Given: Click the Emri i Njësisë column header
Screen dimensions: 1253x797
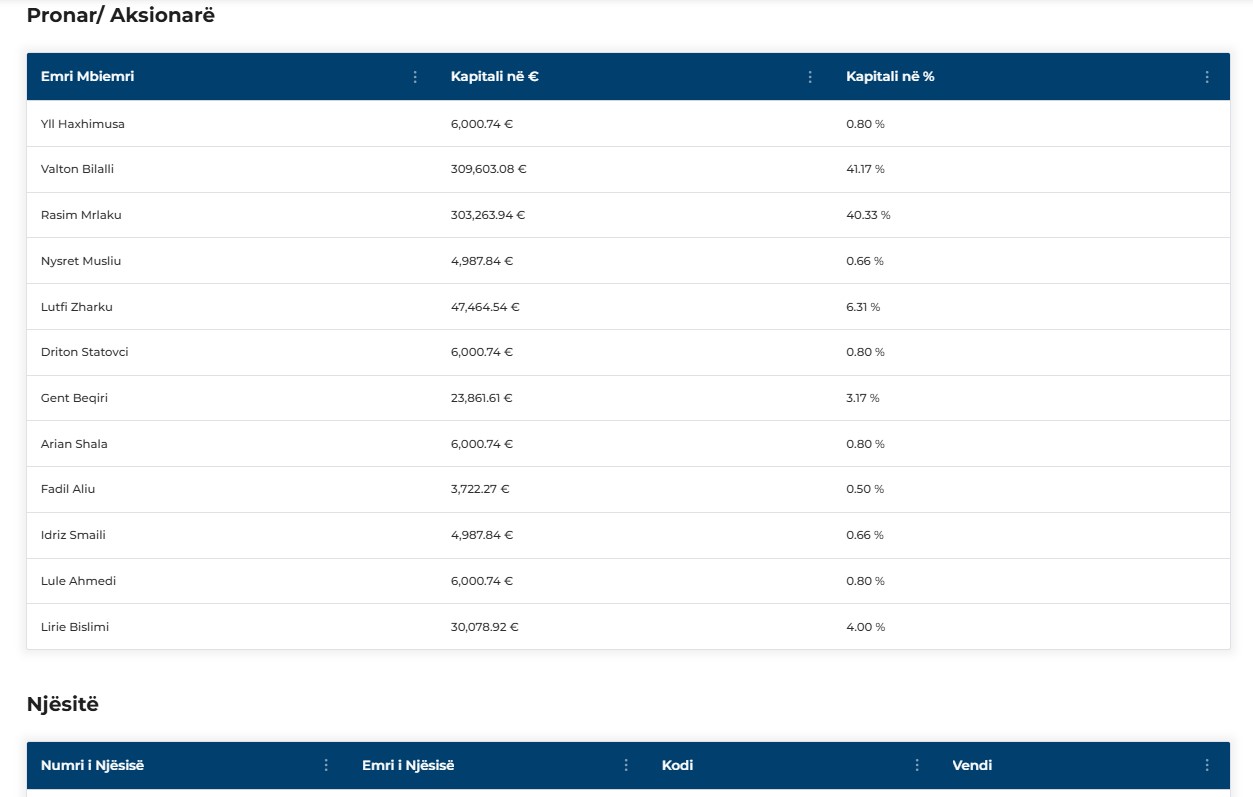Looking at the screenshot, I should click(x=408, y=765).
